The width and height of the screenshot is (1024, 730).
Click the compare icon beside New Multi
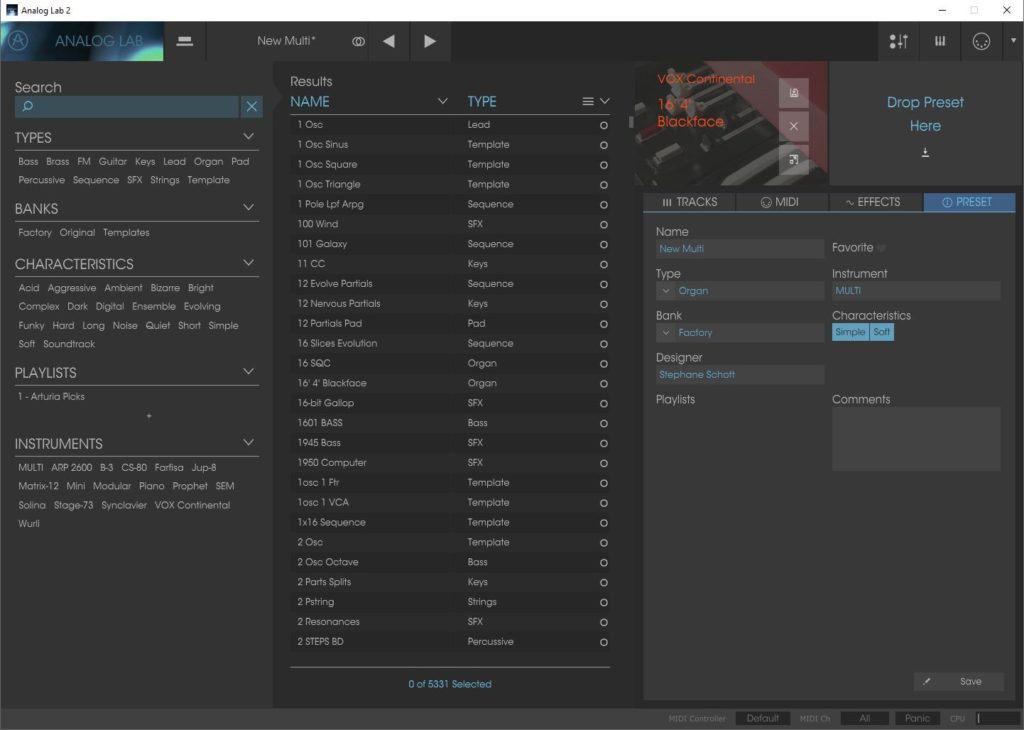tap(358, 41)
